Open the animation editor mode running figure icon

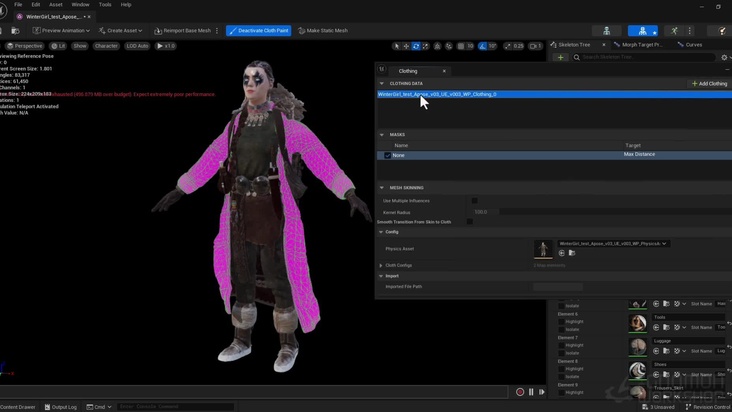coord(674,31)
